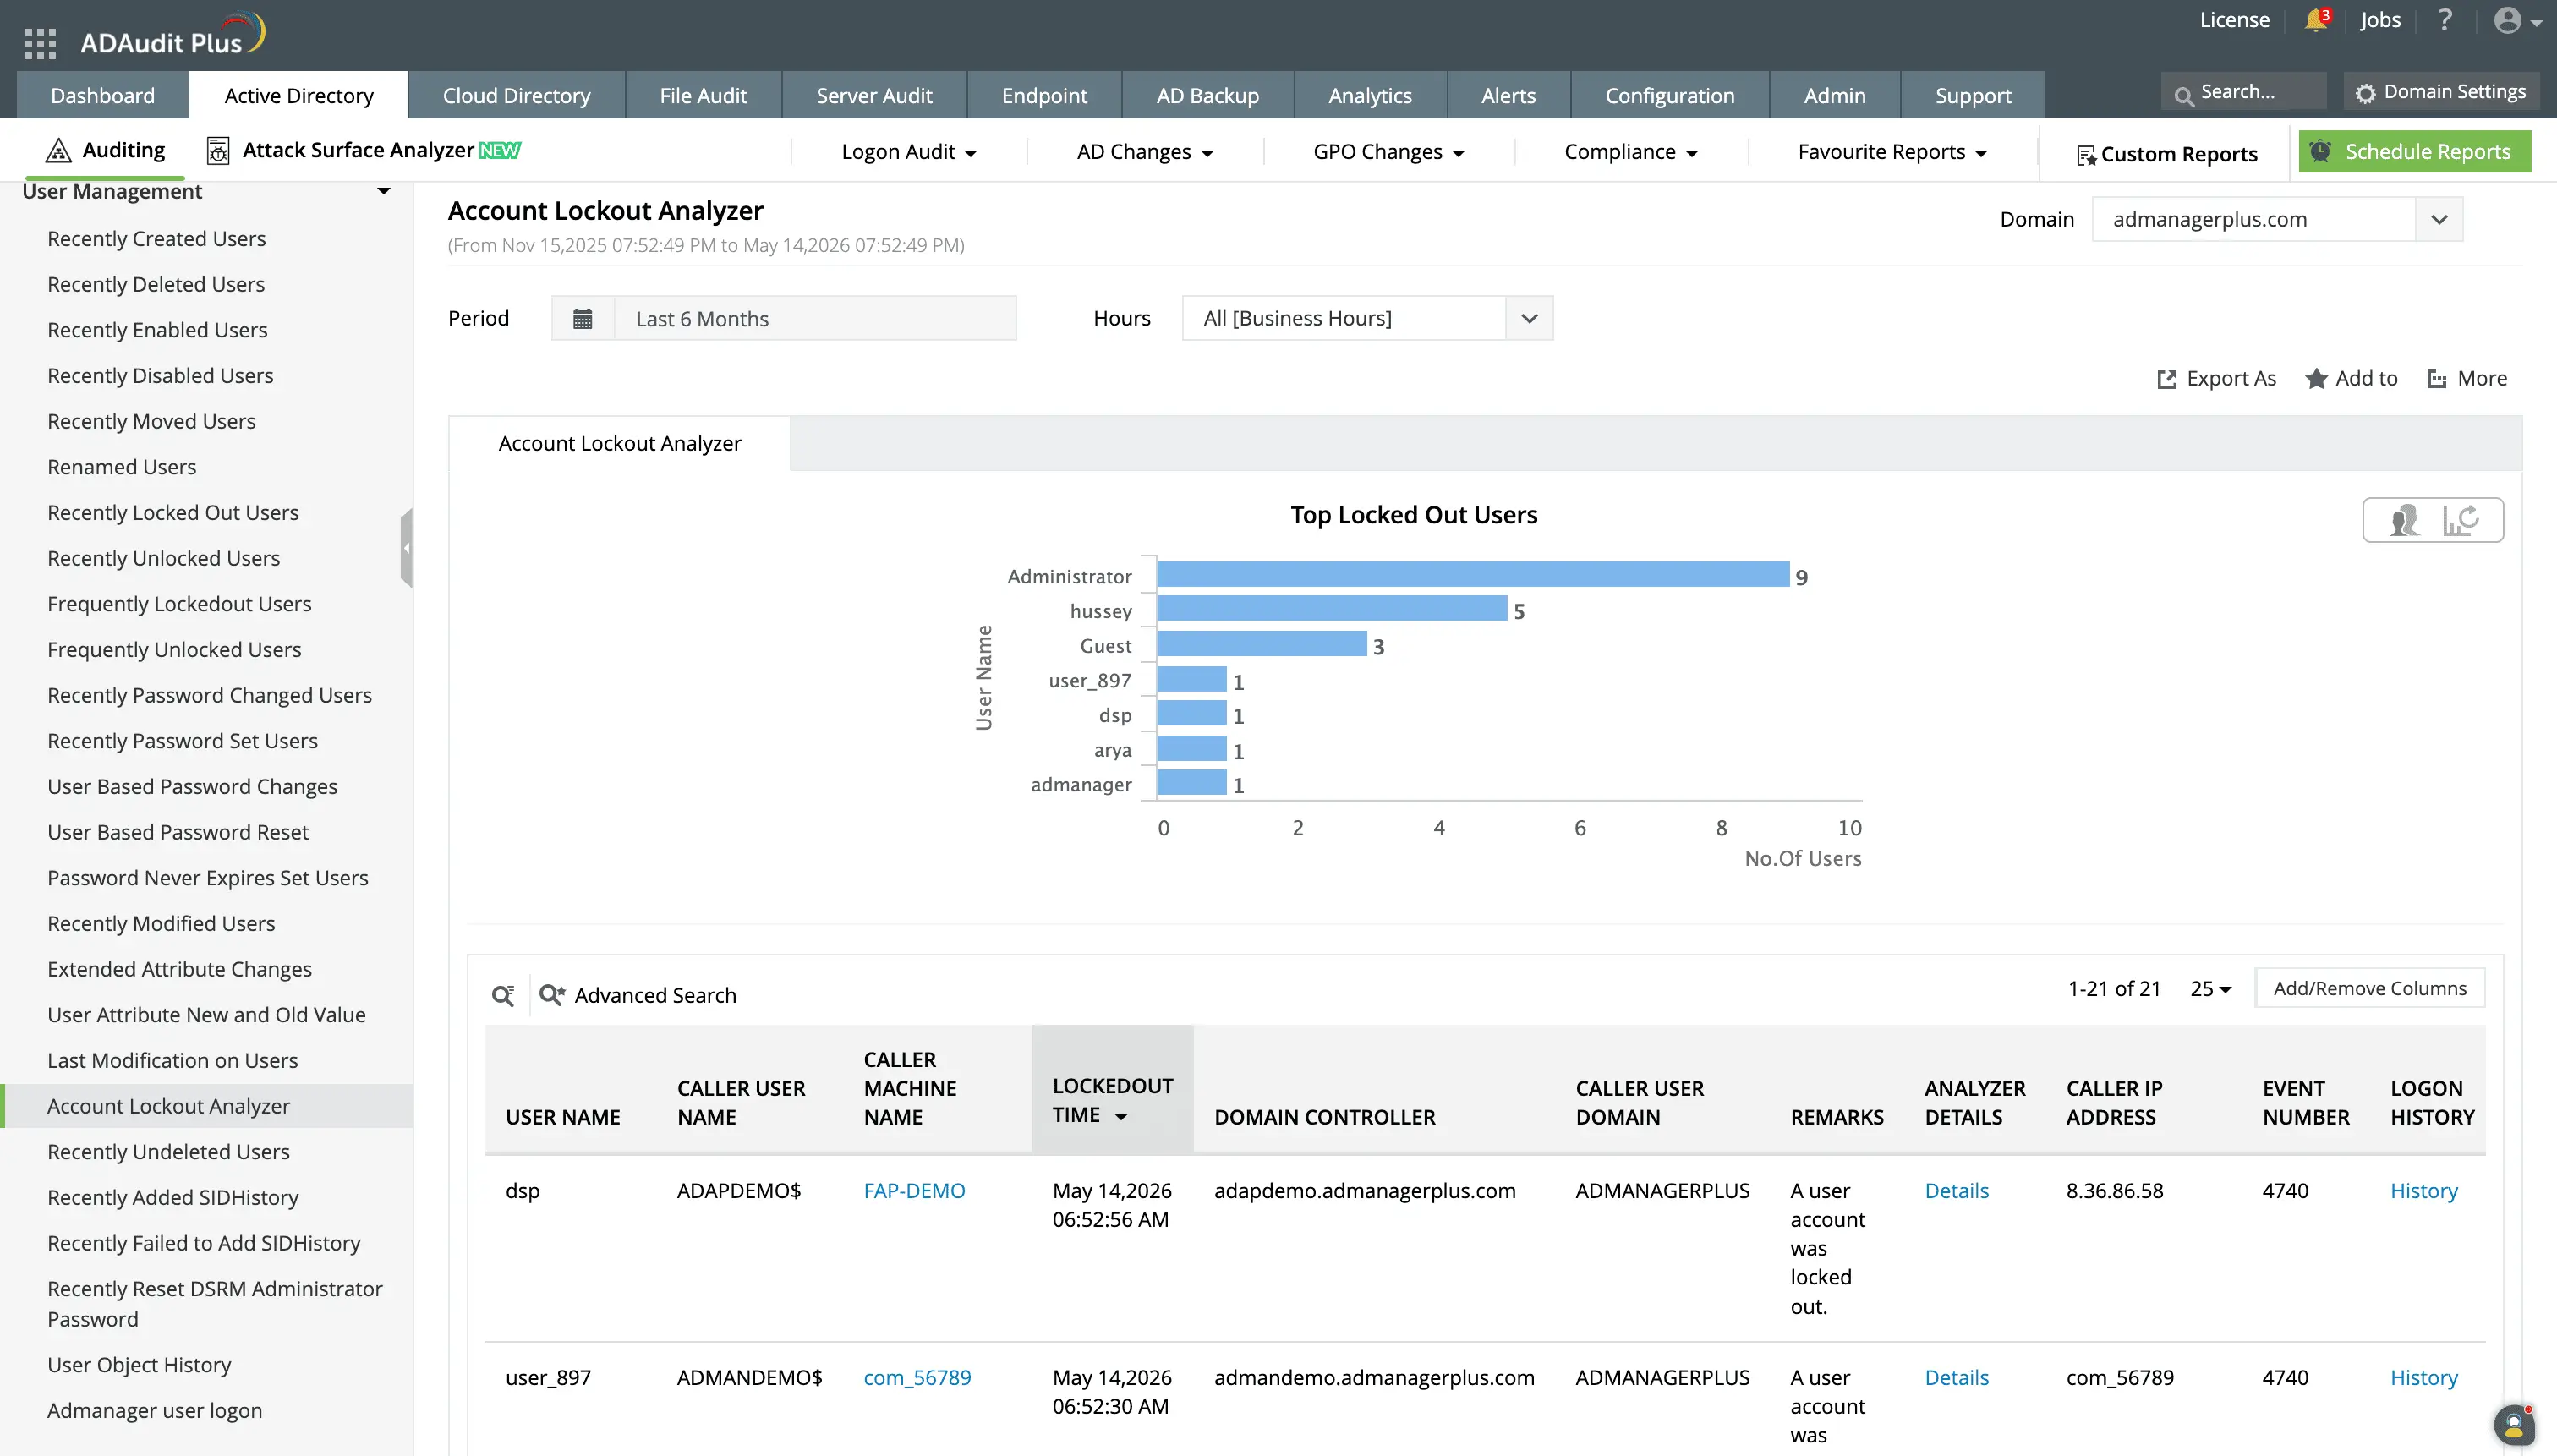The height and width of the screenshot is (1456, 2557).
Task: Switch to the Configuration tab
Action: (x=1670, y=96)
